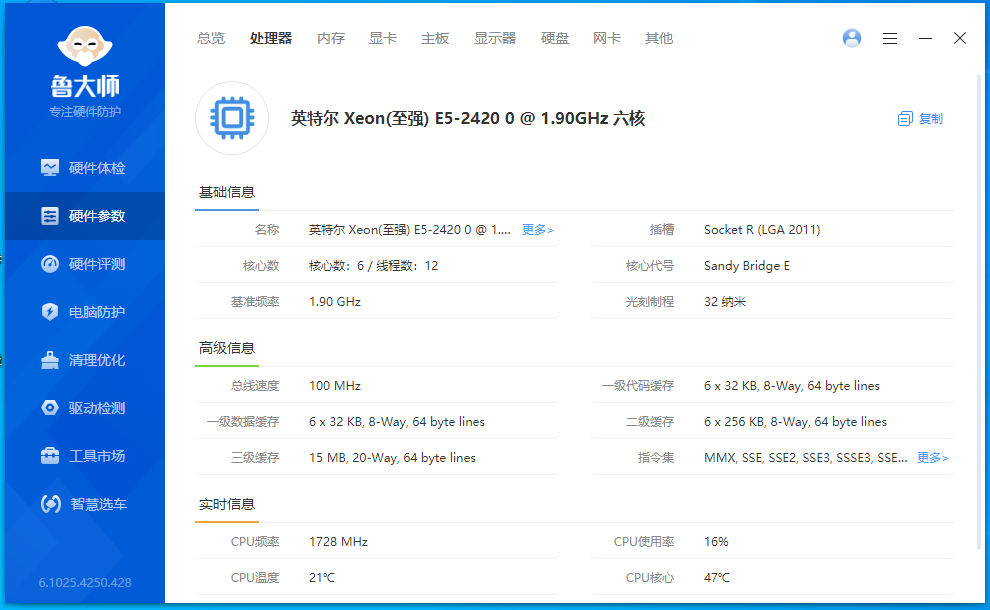
Task: Open 清理优化 cleanup section
Action: [85, 360]
